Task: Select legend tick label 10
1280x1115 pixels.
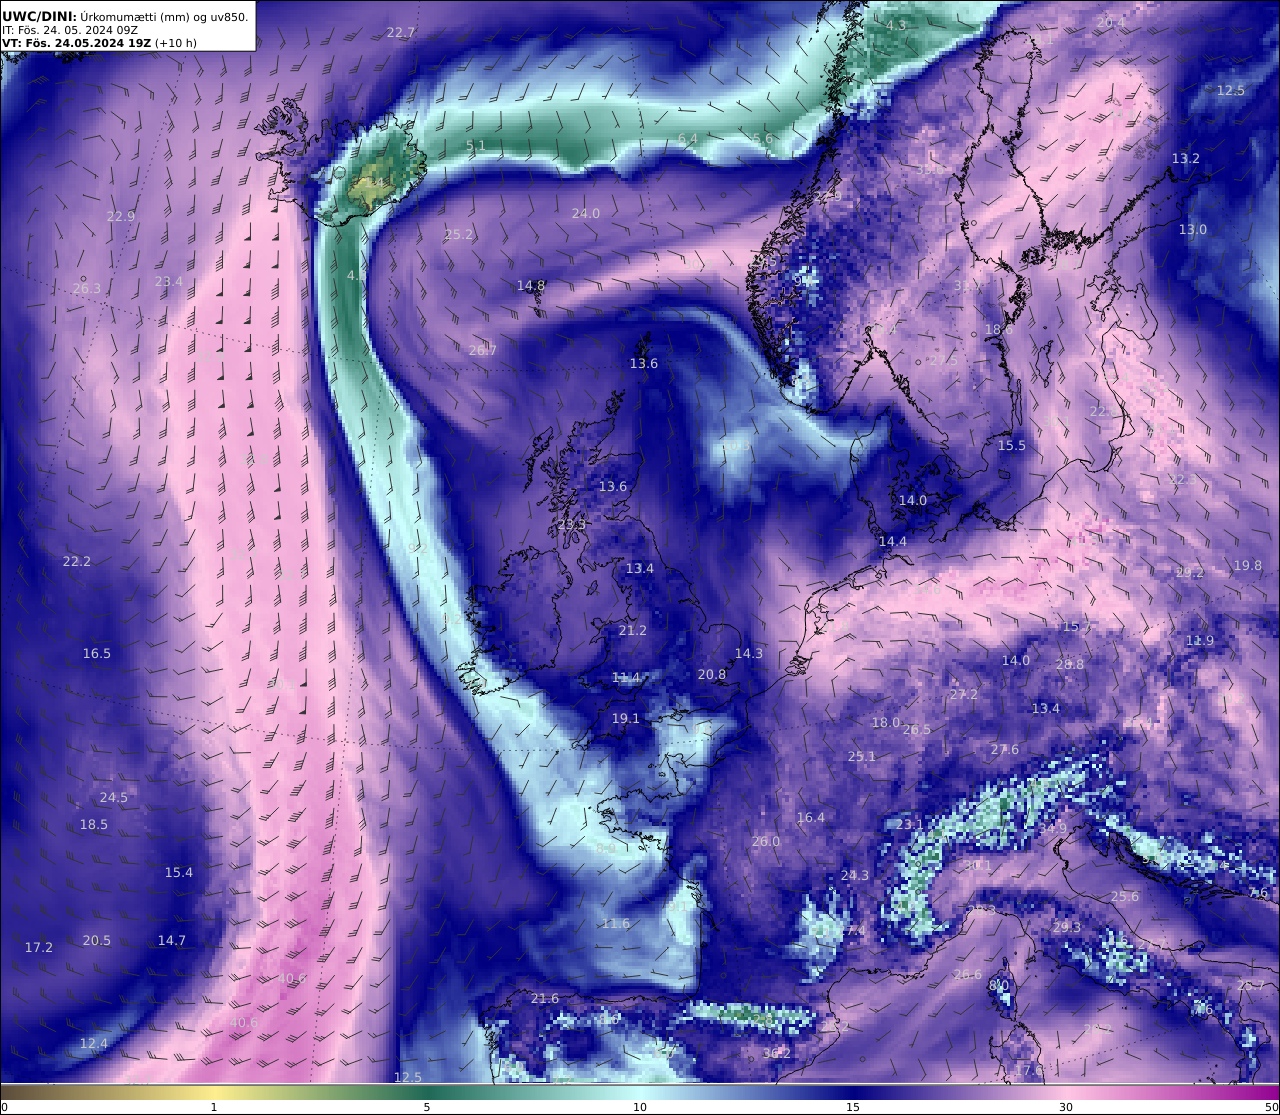Action: [640, 1106]
